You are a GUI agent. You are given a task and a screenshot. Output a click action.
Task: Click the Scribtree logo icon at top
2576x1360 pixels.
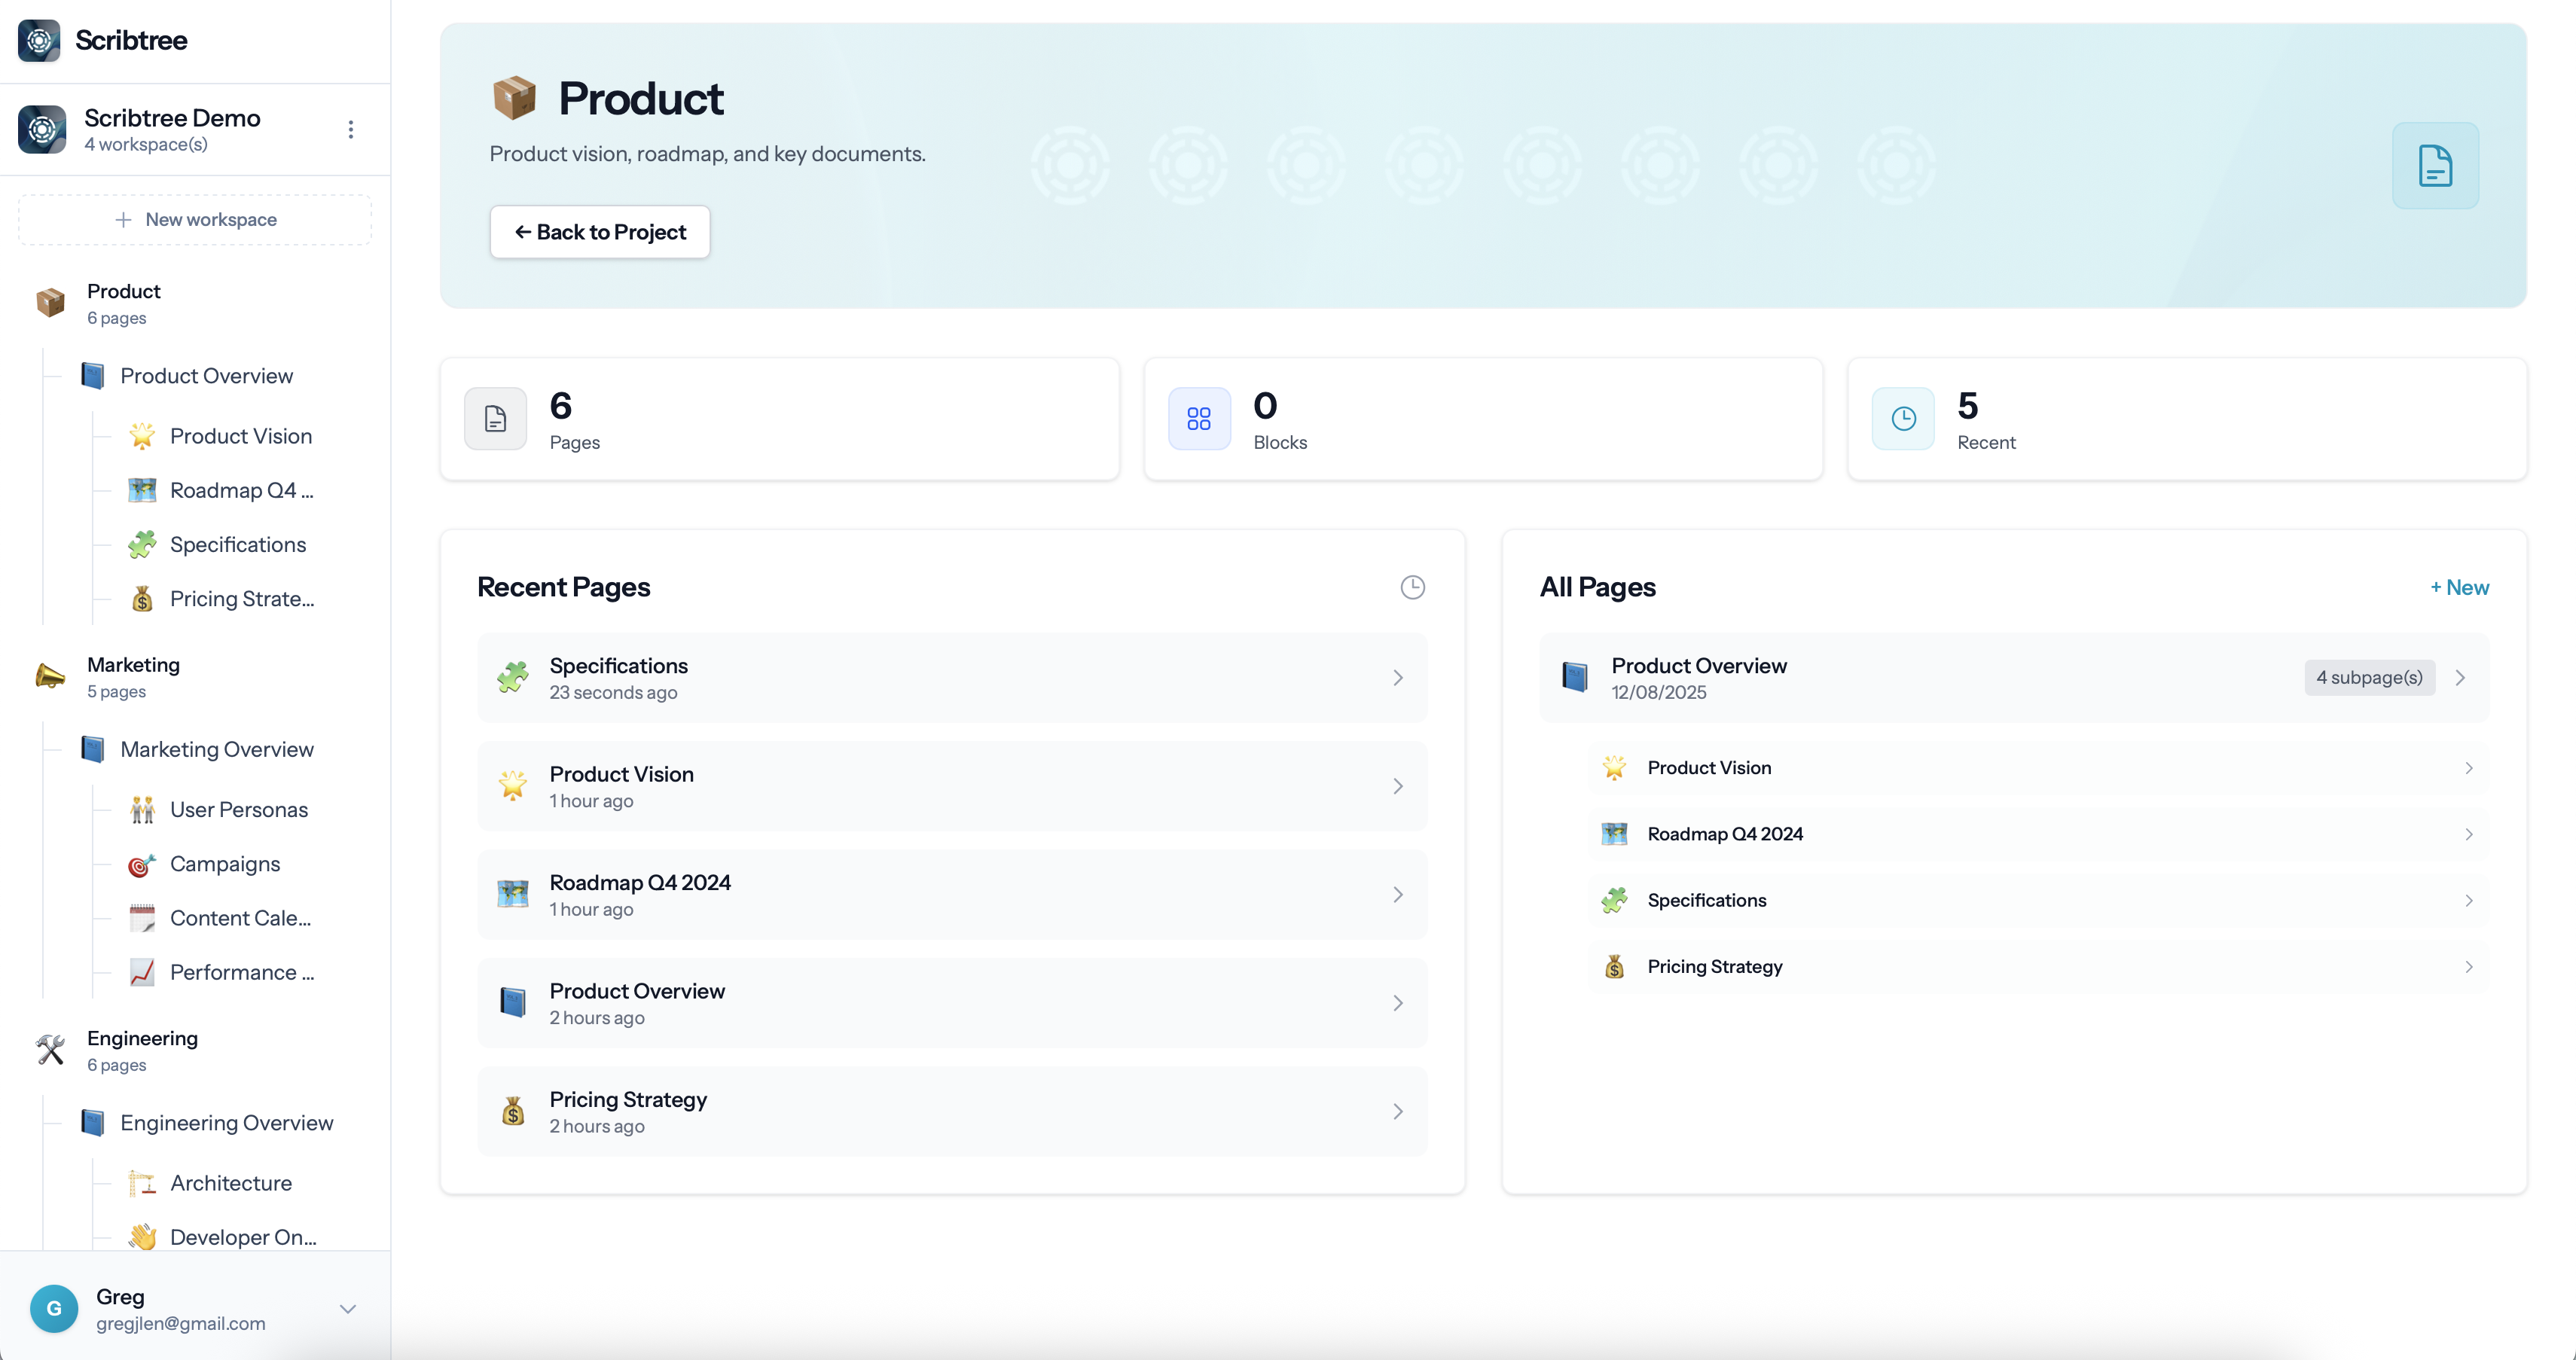point(39,40)
